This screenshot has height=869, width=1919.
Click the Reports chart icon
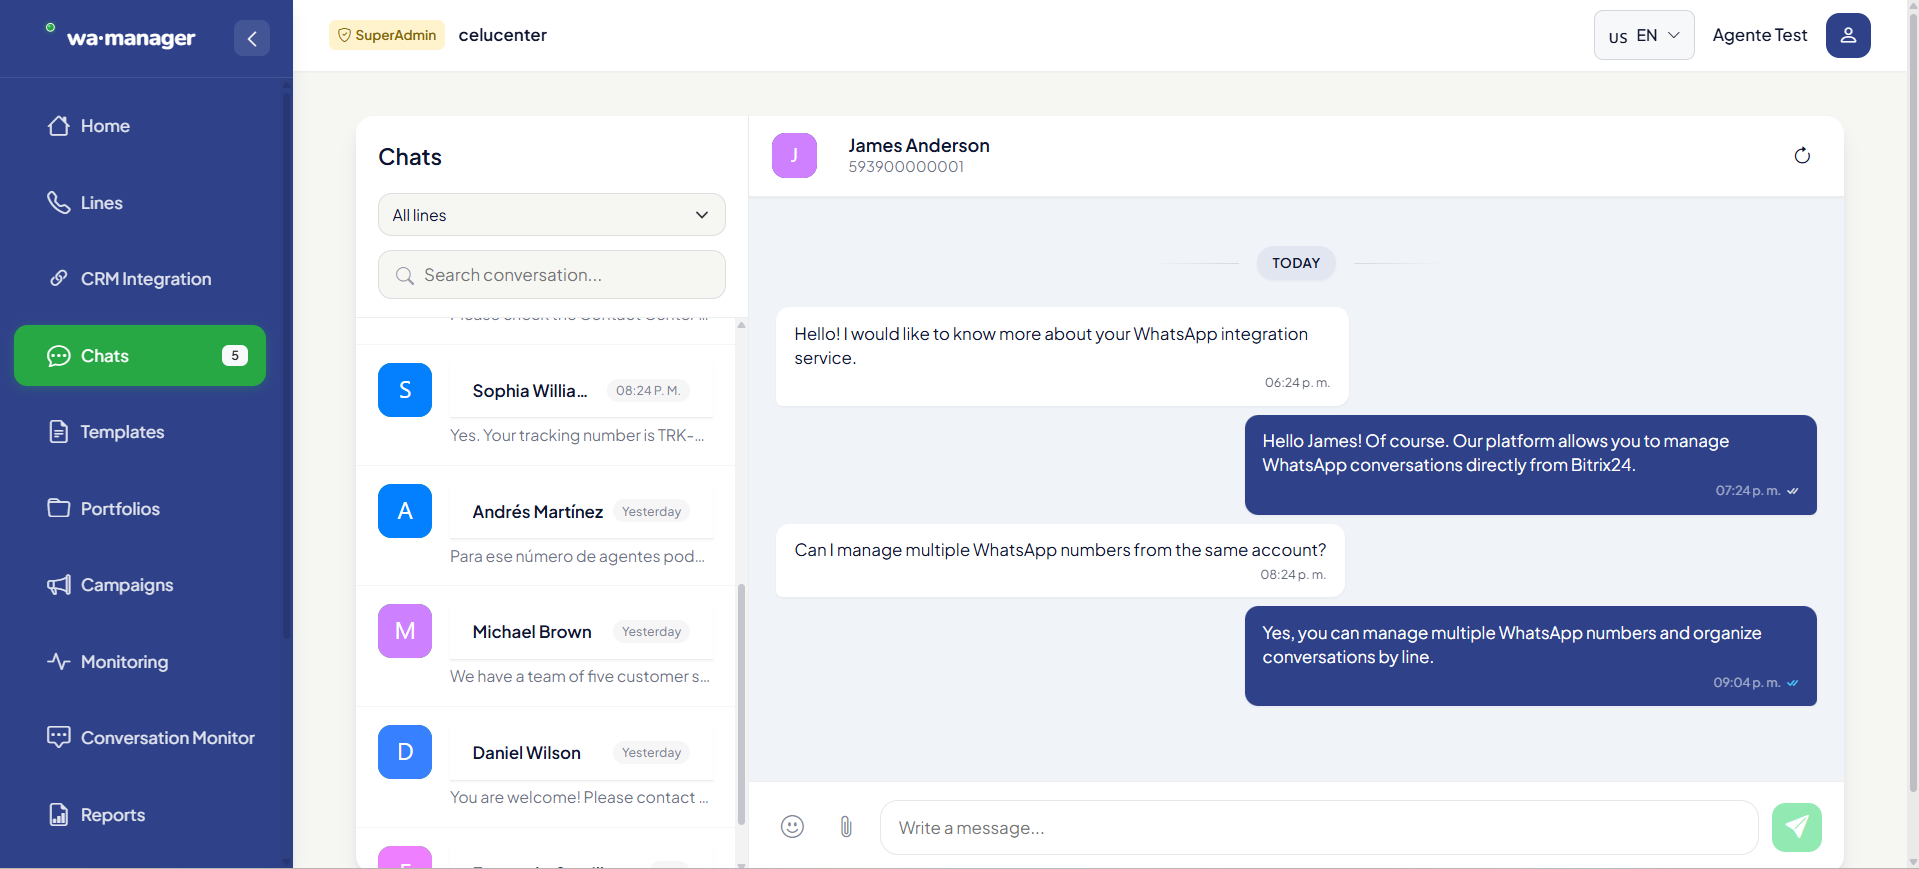click(59, 815)
